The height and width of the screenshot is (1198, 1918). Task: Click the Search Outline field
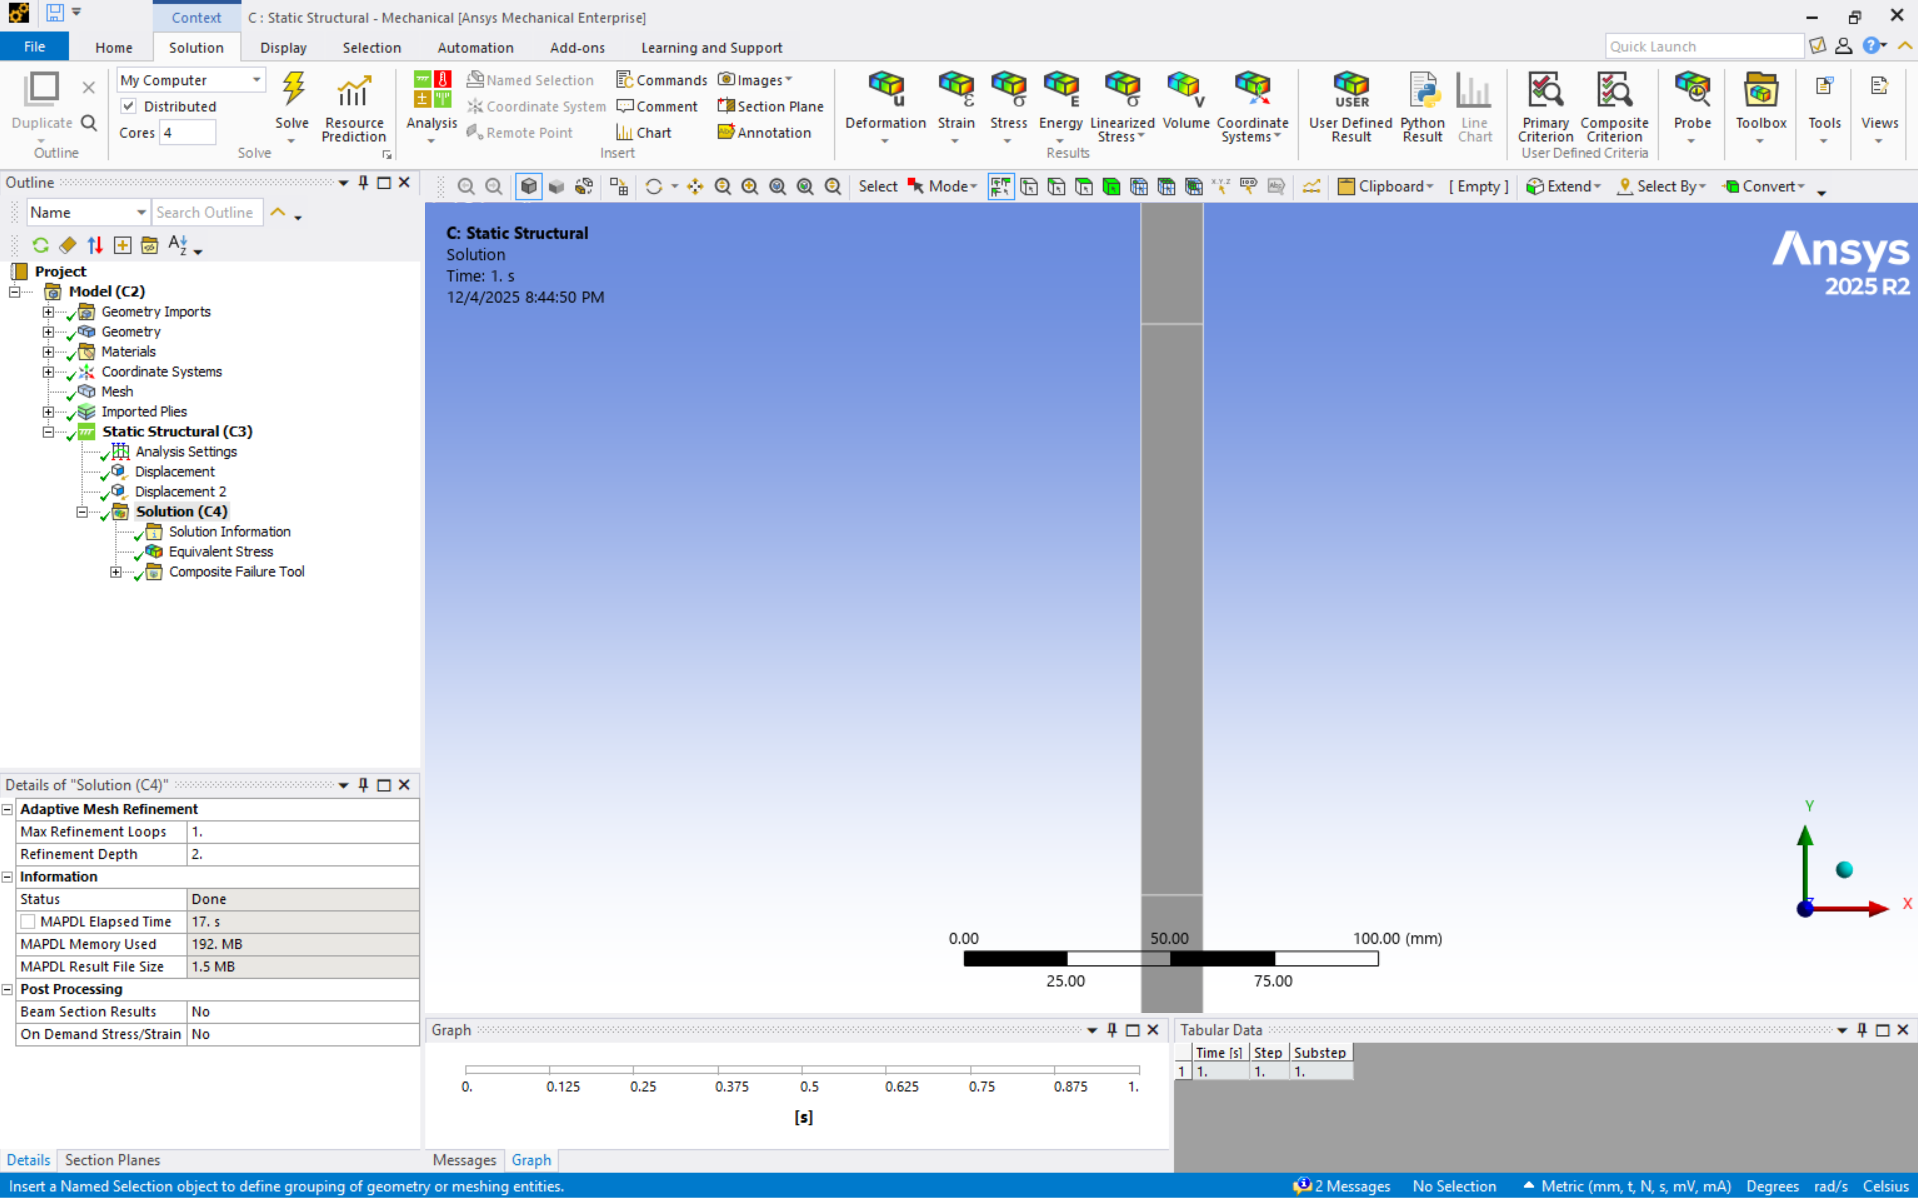click(x=206, y=212)
